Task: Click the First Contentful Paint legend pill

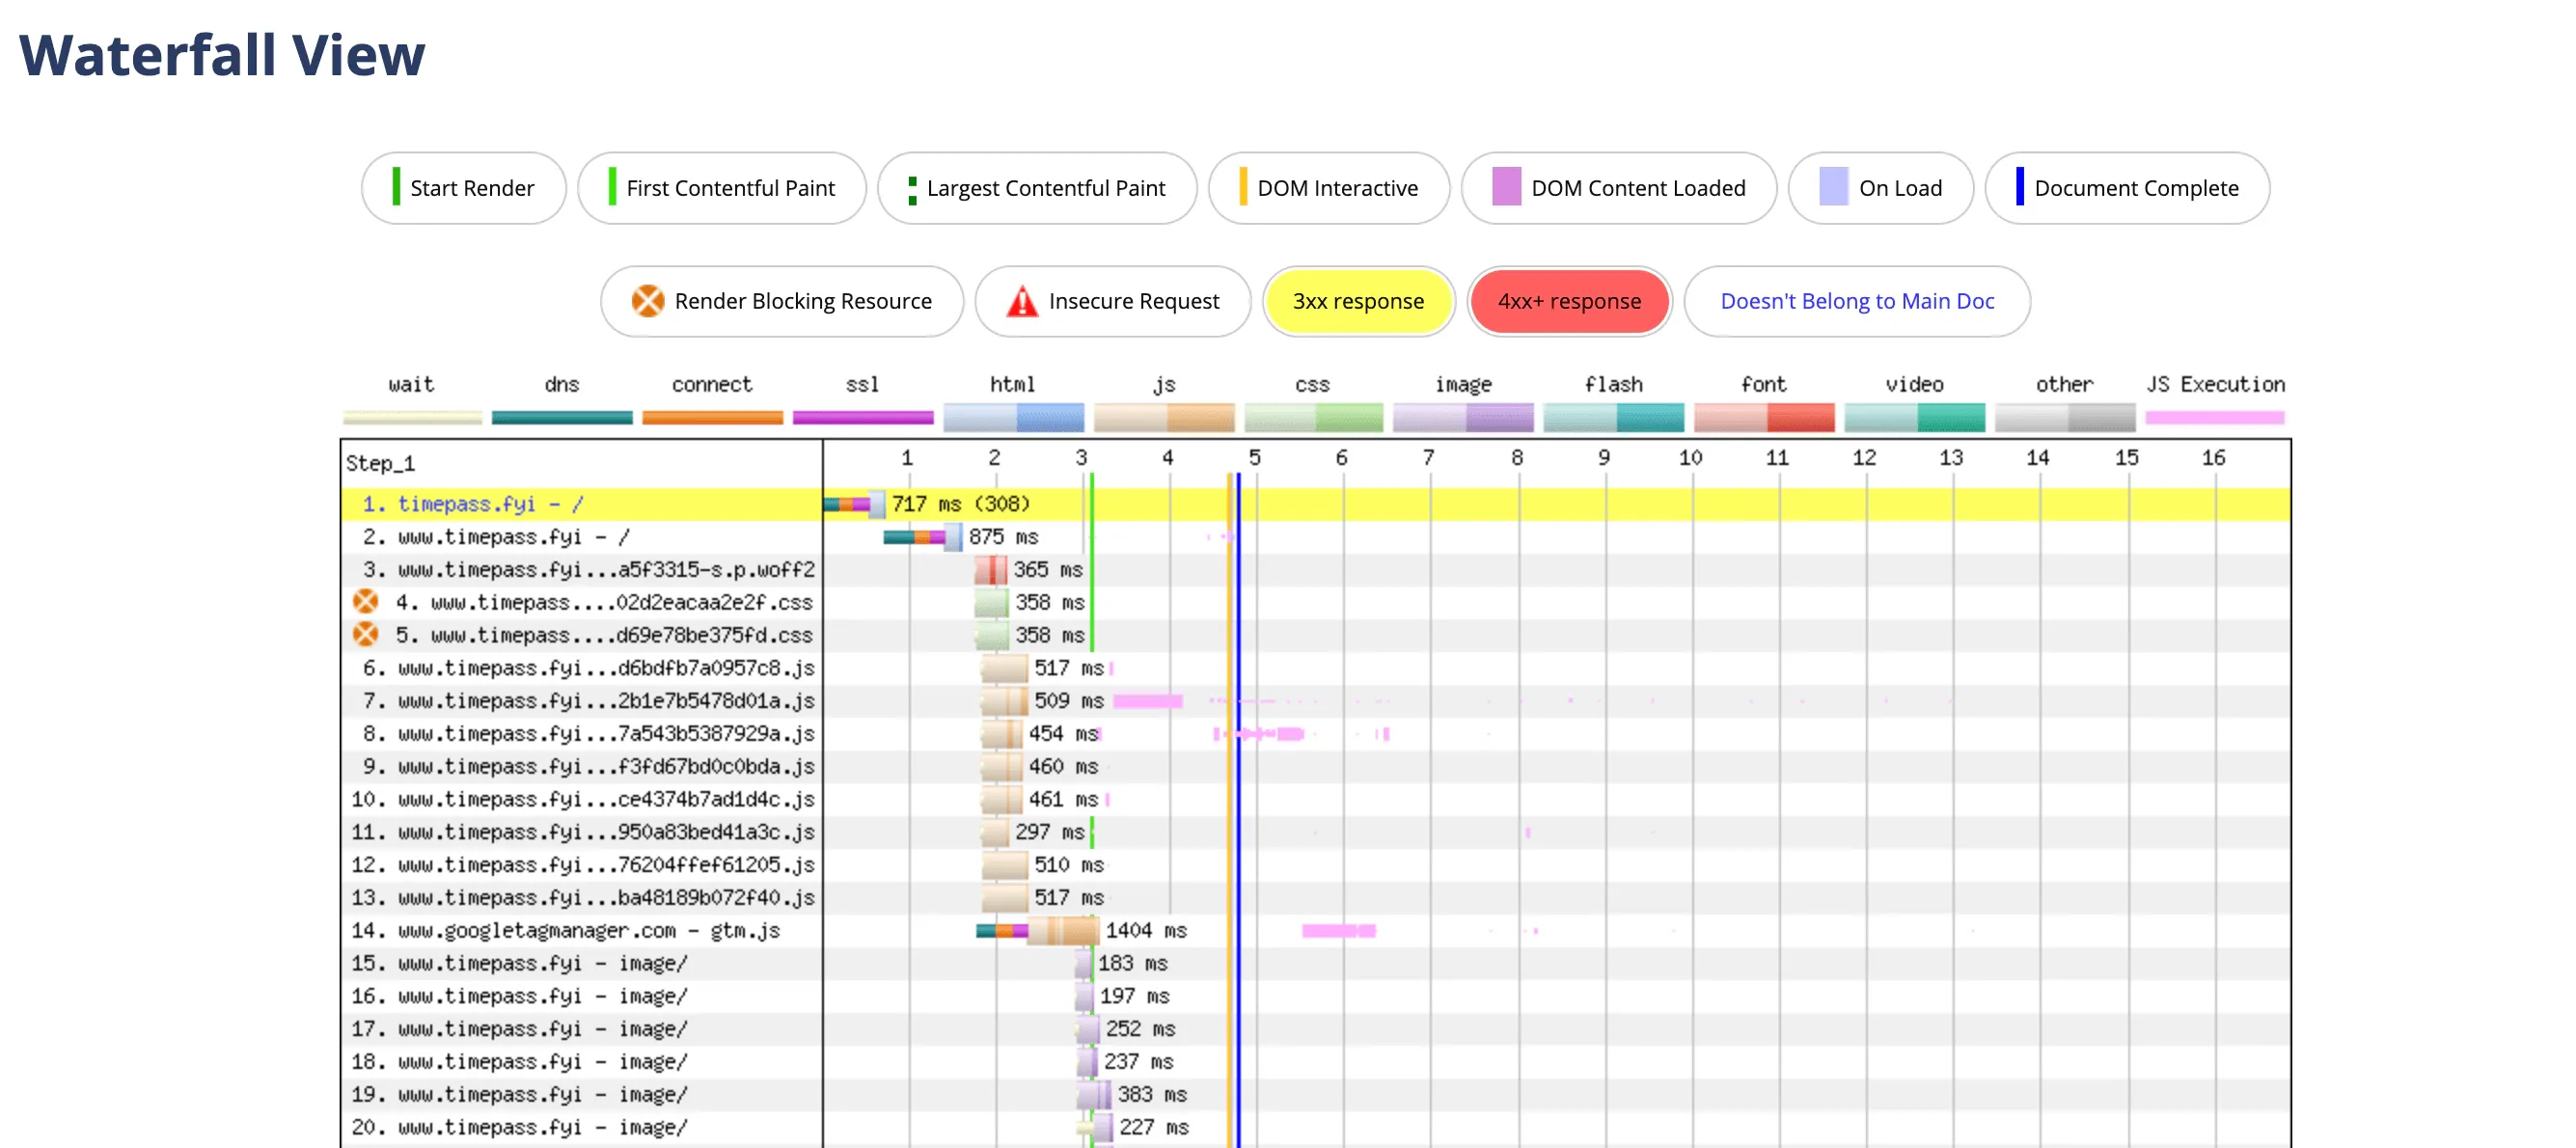Action: coord(721,188)
